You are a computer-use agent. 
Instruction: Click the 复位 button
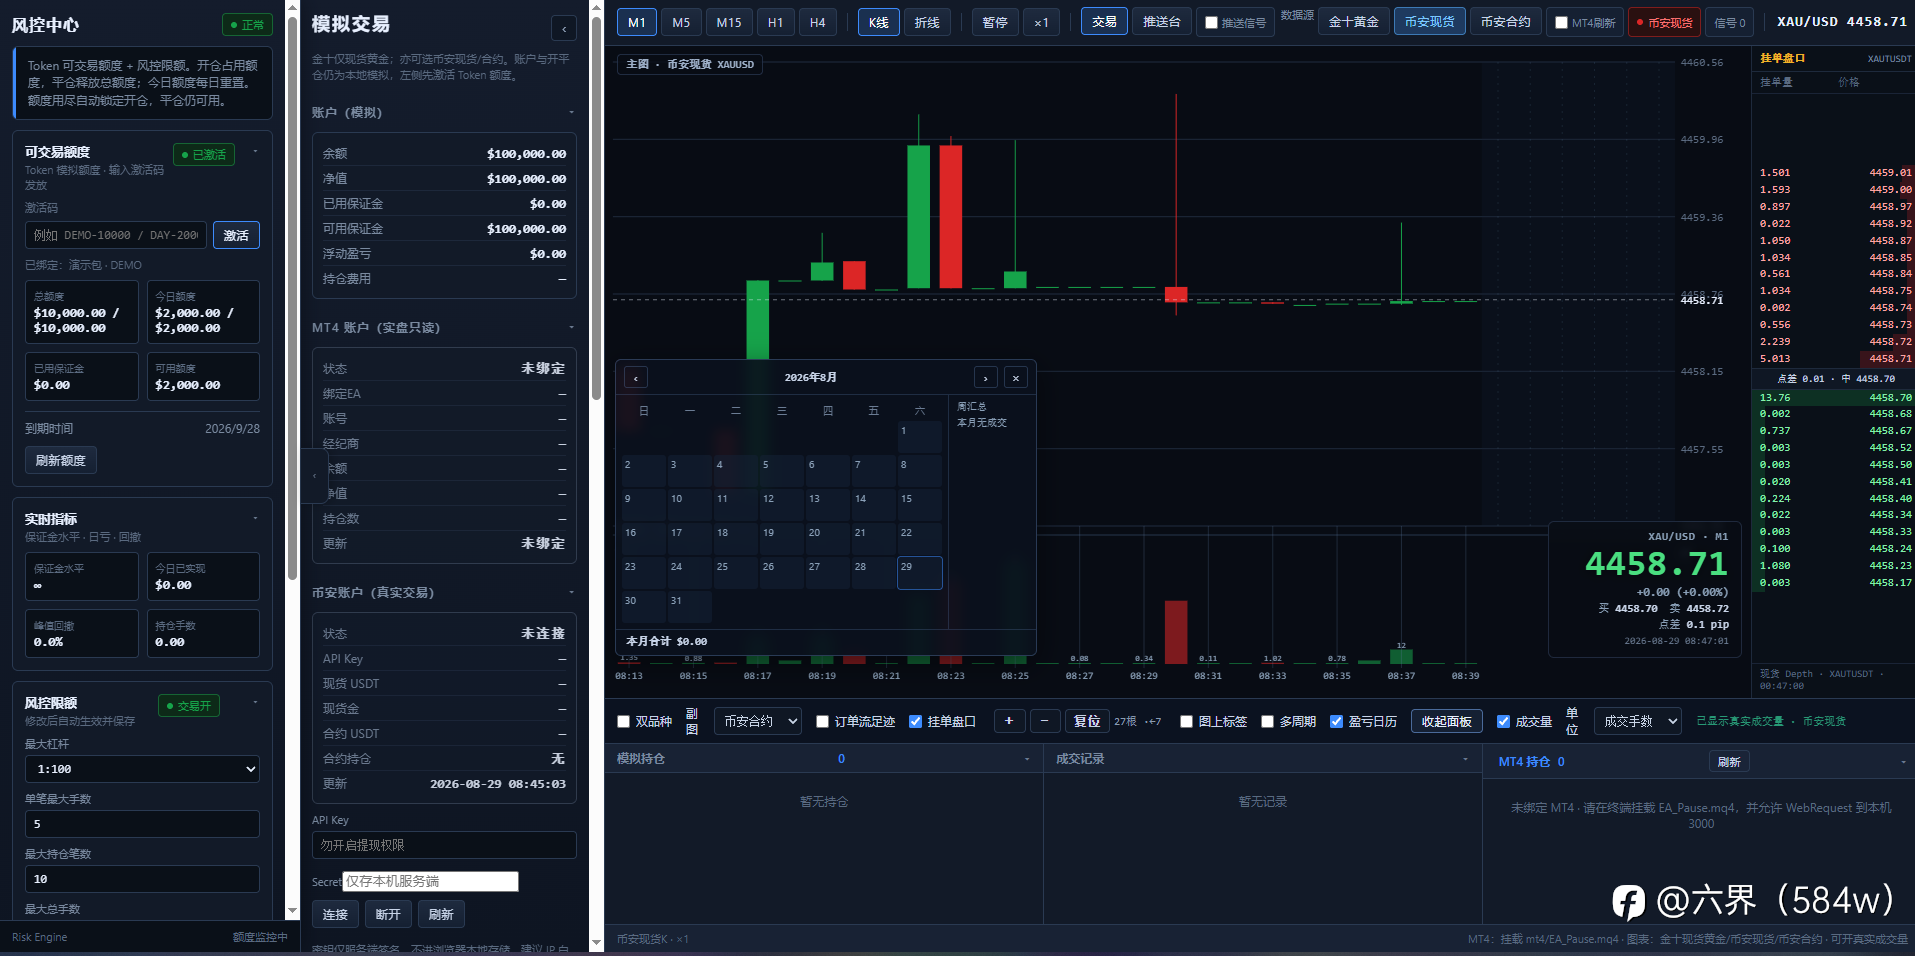point(1087,721)
